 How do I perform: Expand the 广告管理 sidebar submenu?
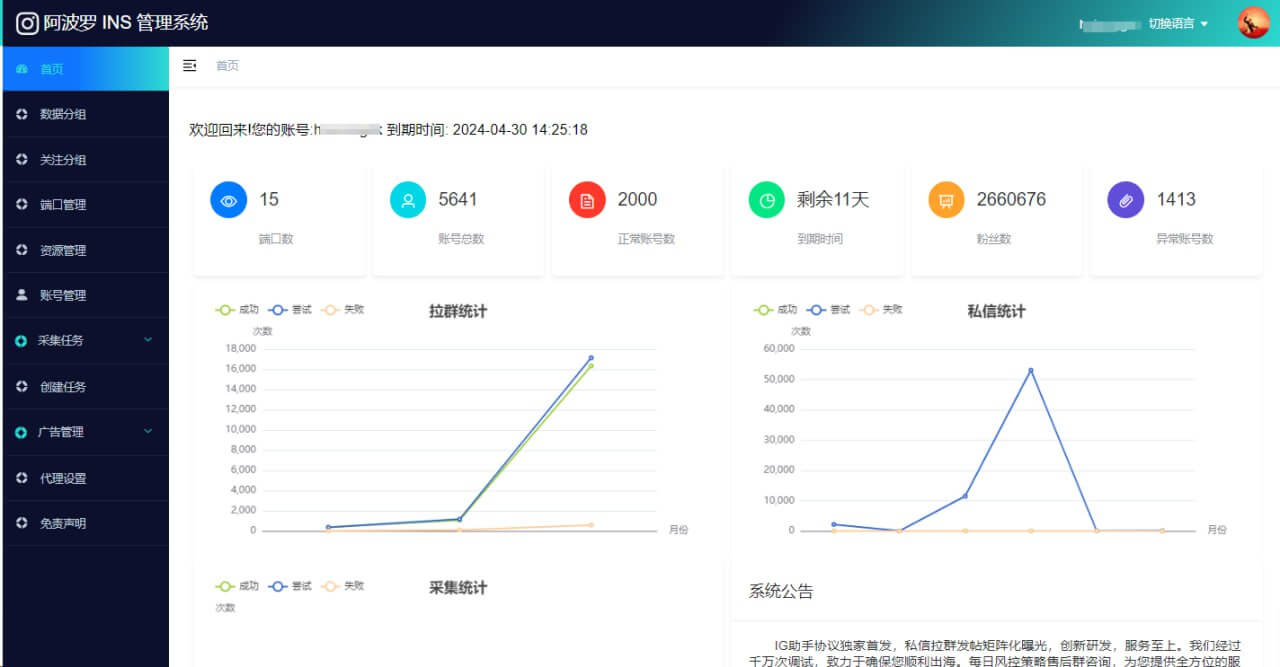point(85,432)
